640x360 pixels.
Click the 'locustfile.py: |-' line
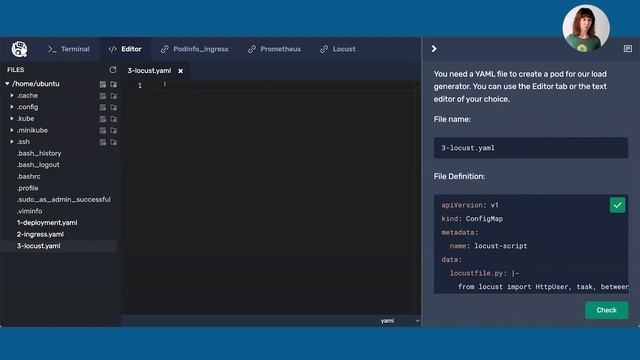click(484, 273)
